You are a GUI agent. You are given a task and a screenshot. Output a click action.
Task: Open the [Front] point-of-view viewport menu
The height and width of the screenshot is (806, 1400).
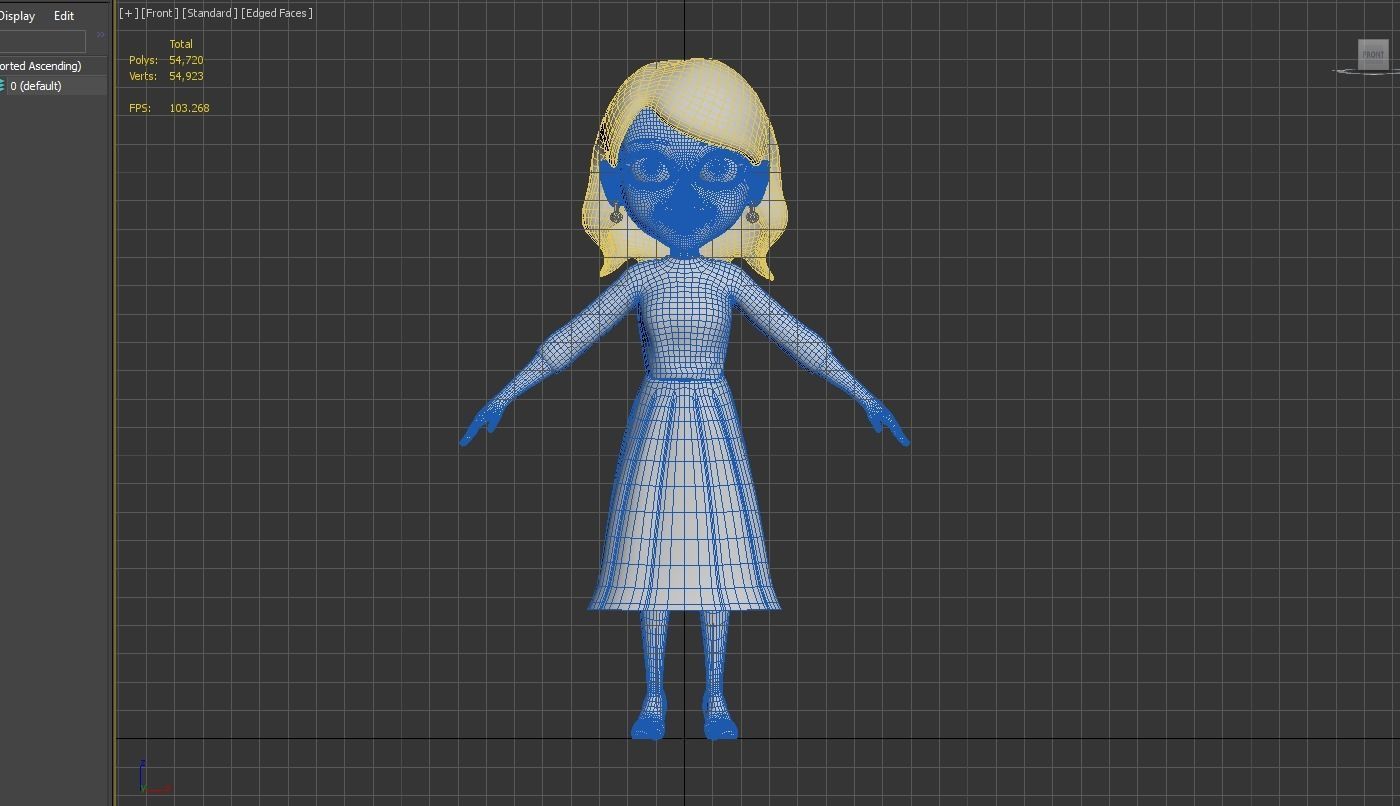160,13
